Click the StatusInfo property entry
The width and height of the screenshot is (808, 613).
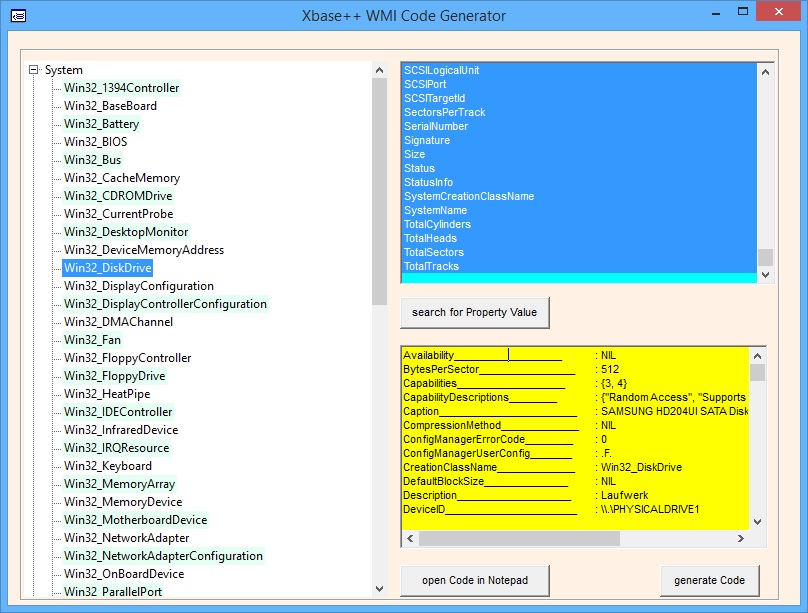(x=428, y=183)
